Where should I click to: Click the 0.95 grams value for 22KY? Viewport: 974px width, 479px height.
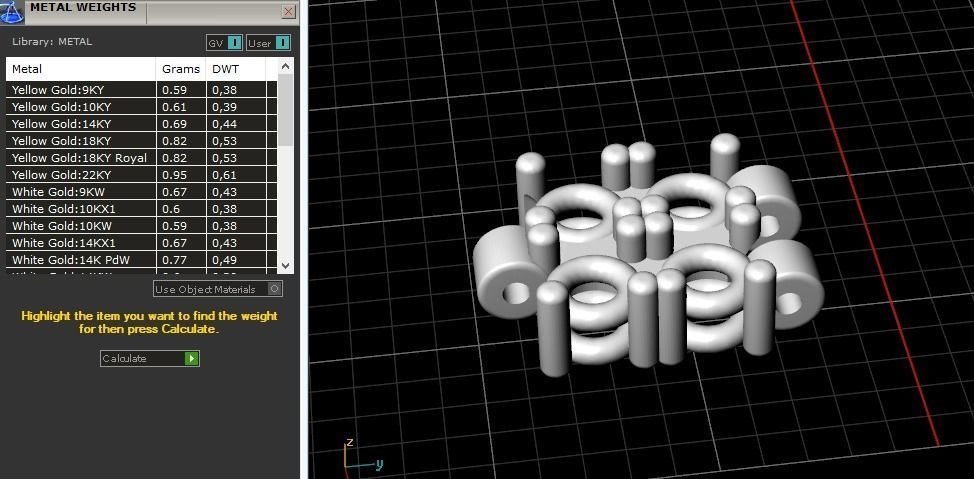point(175,175)
